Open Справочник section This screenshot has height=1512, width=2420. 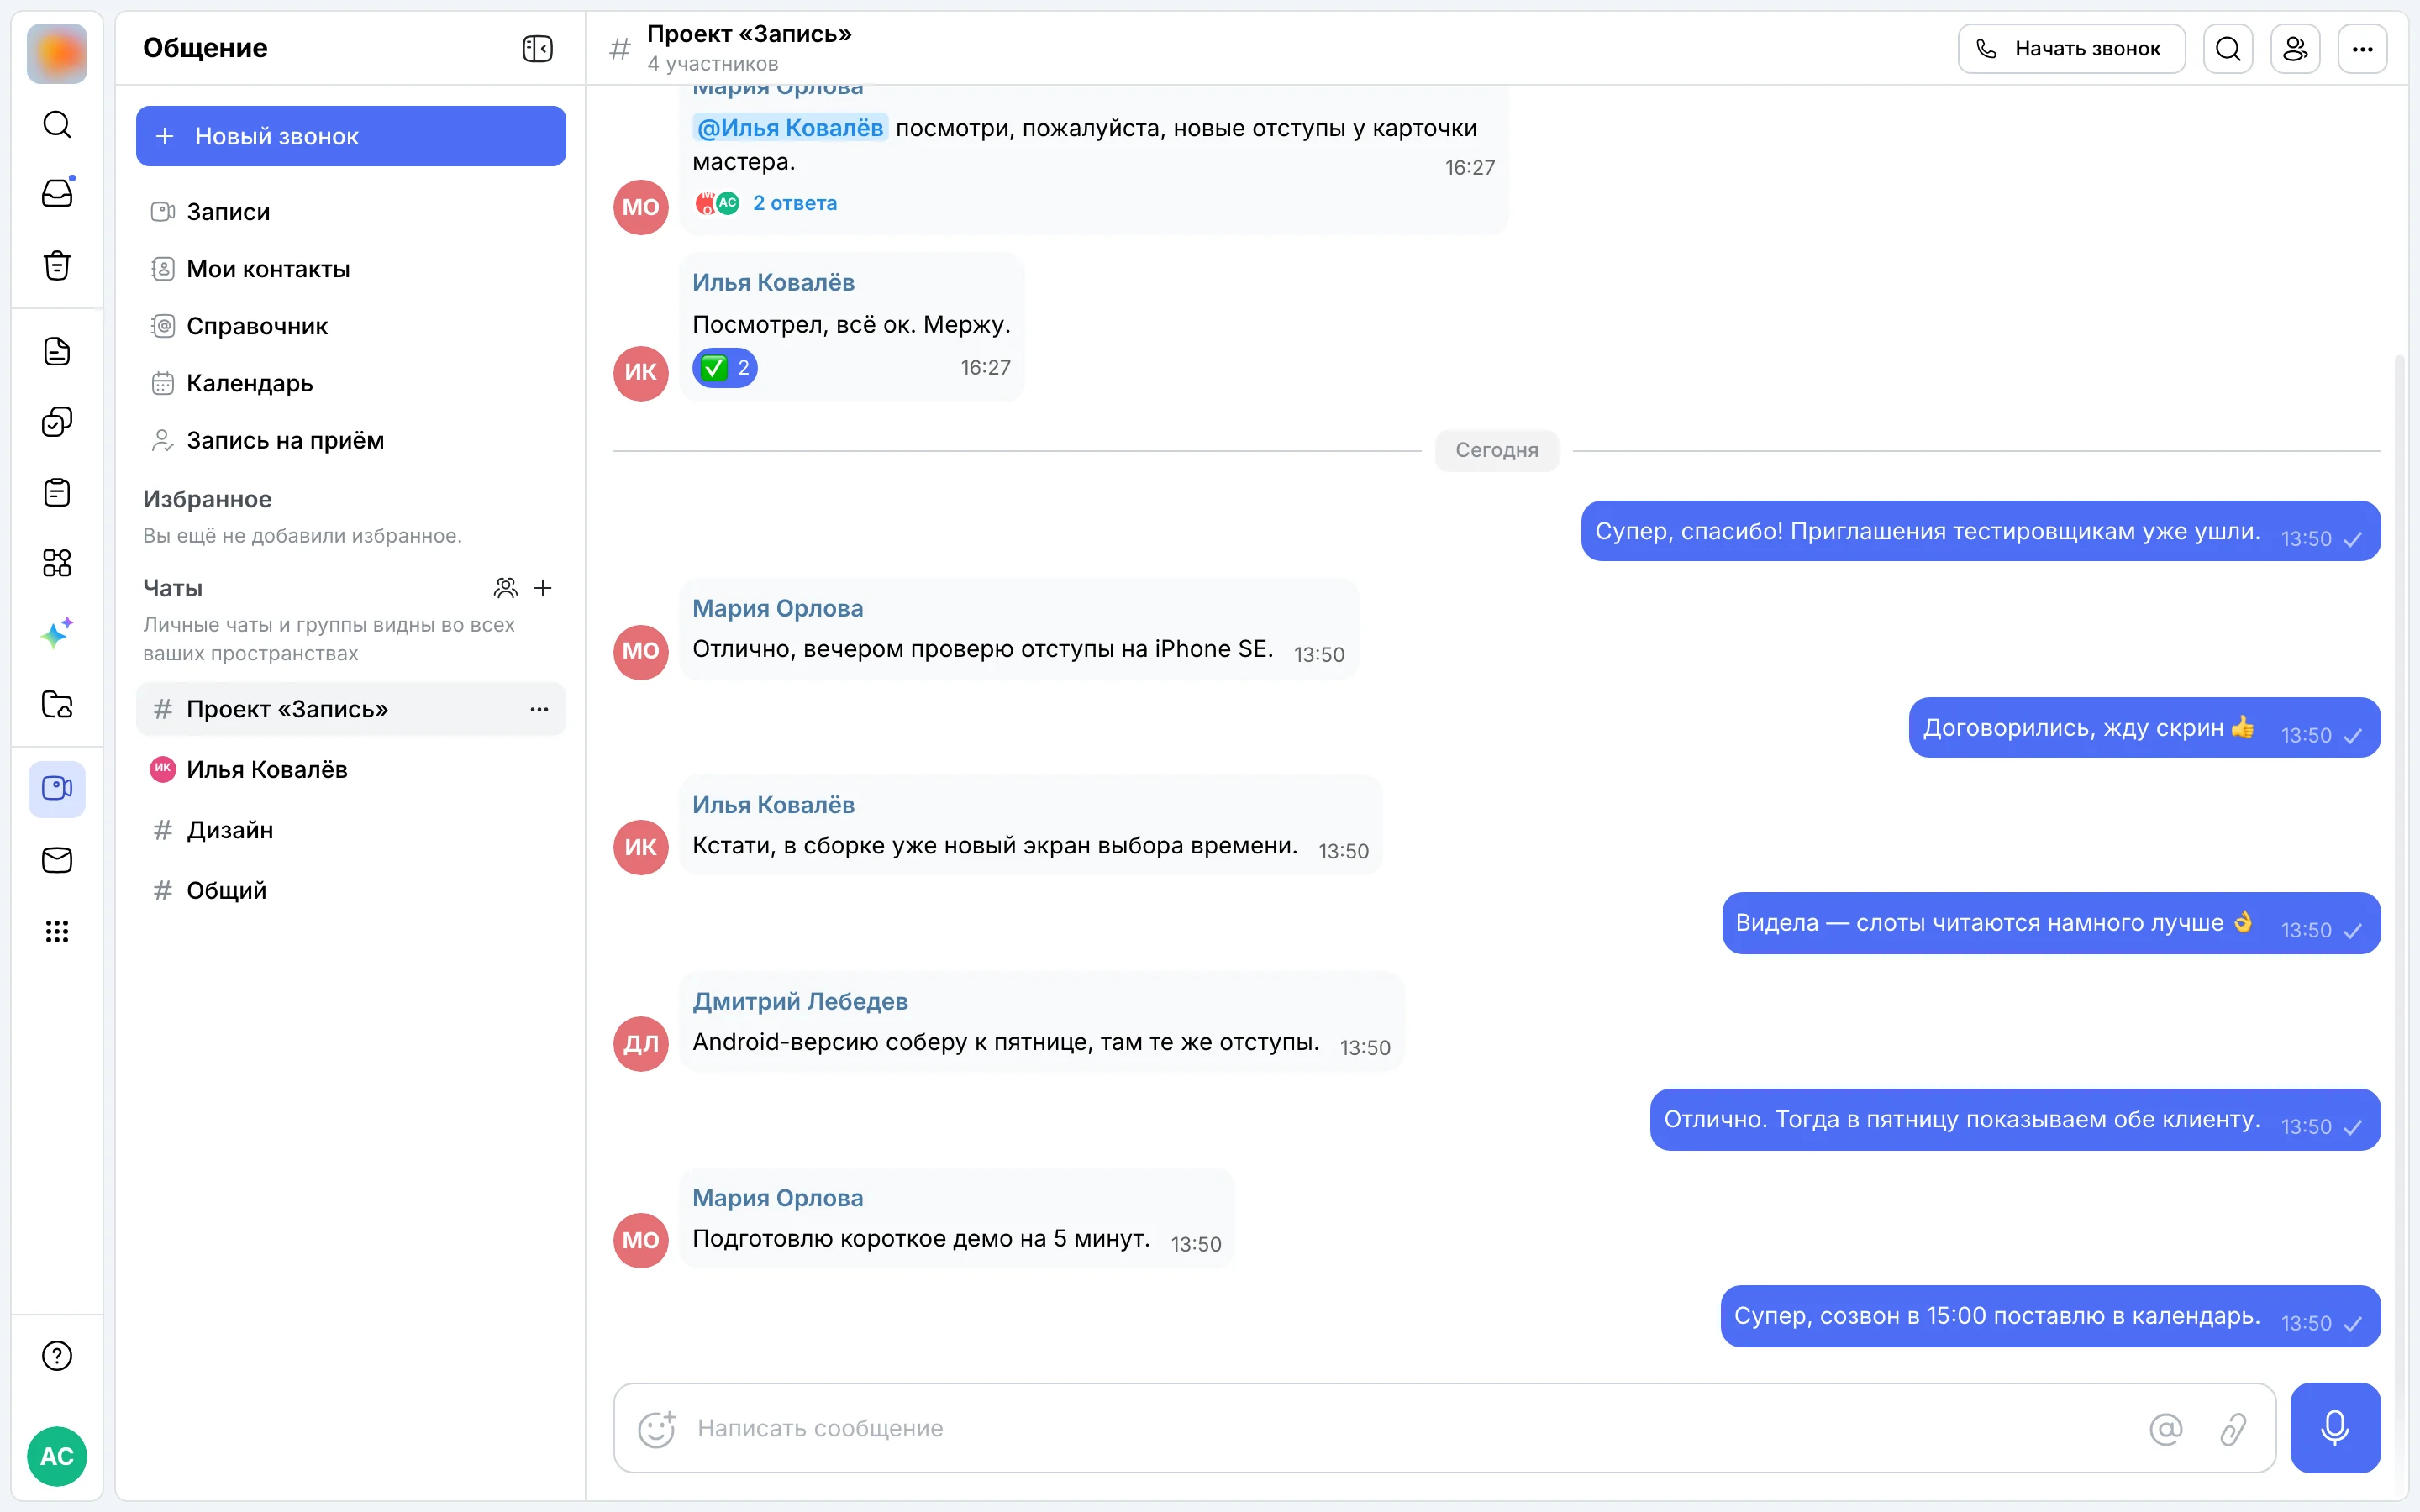(x=351, y=326)
